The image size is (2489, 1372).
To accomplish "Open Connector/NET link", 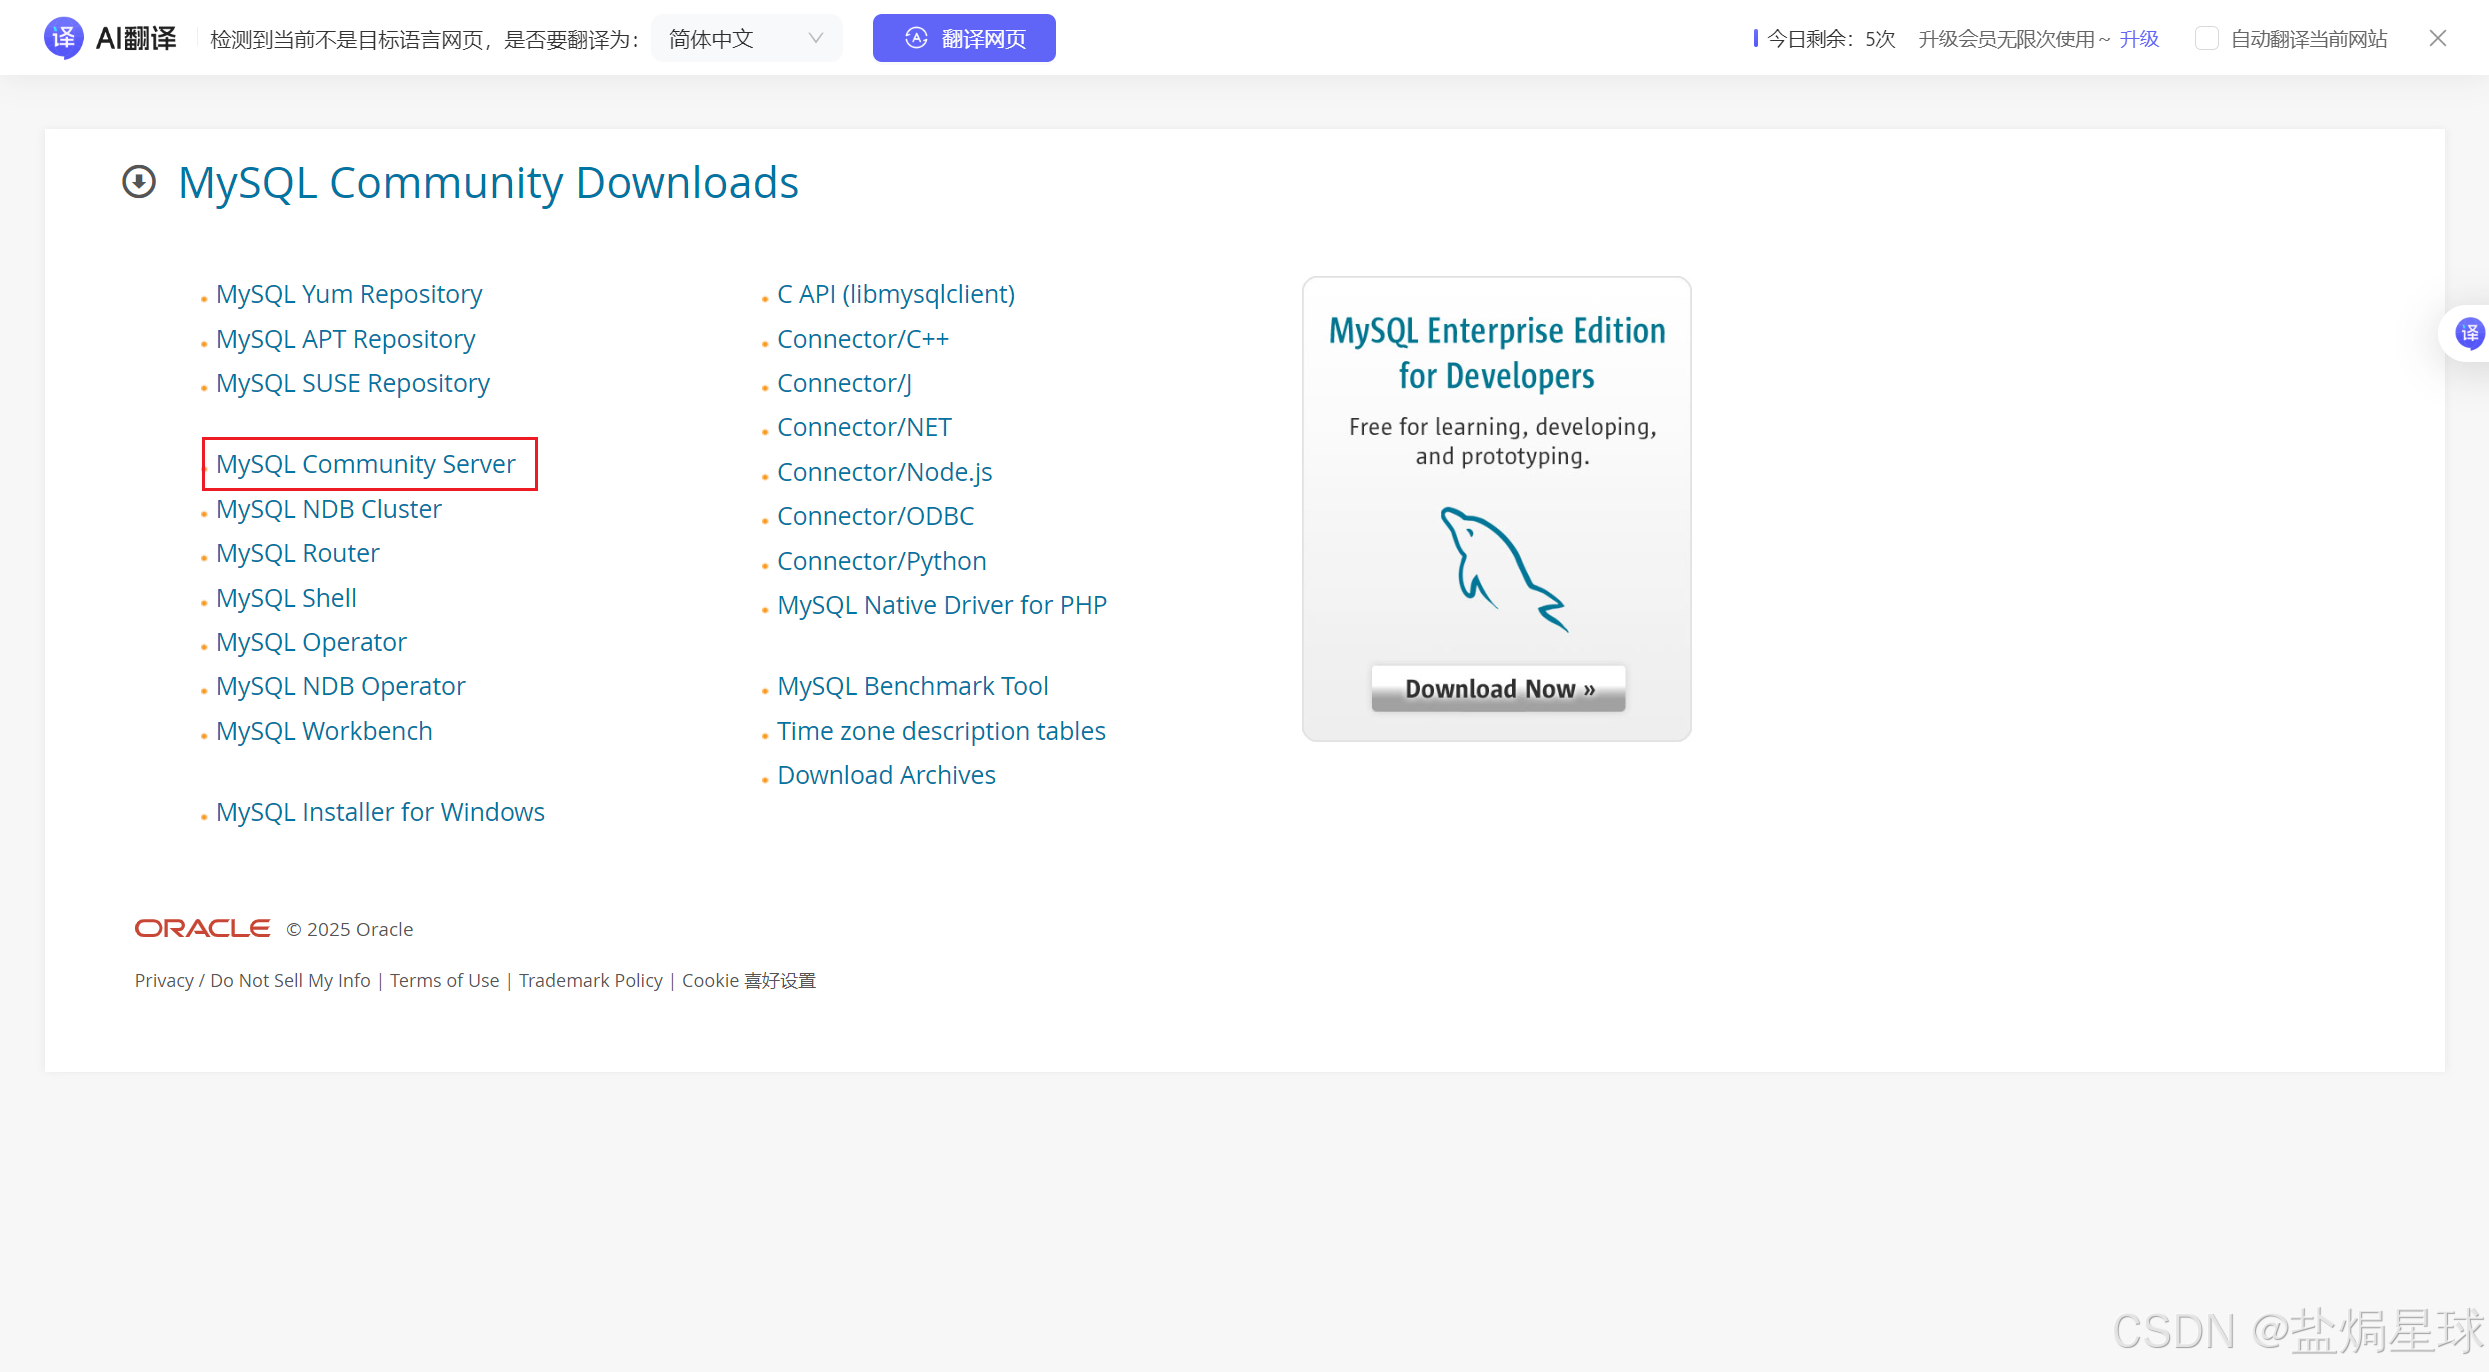I will click(x=864, y=427).
